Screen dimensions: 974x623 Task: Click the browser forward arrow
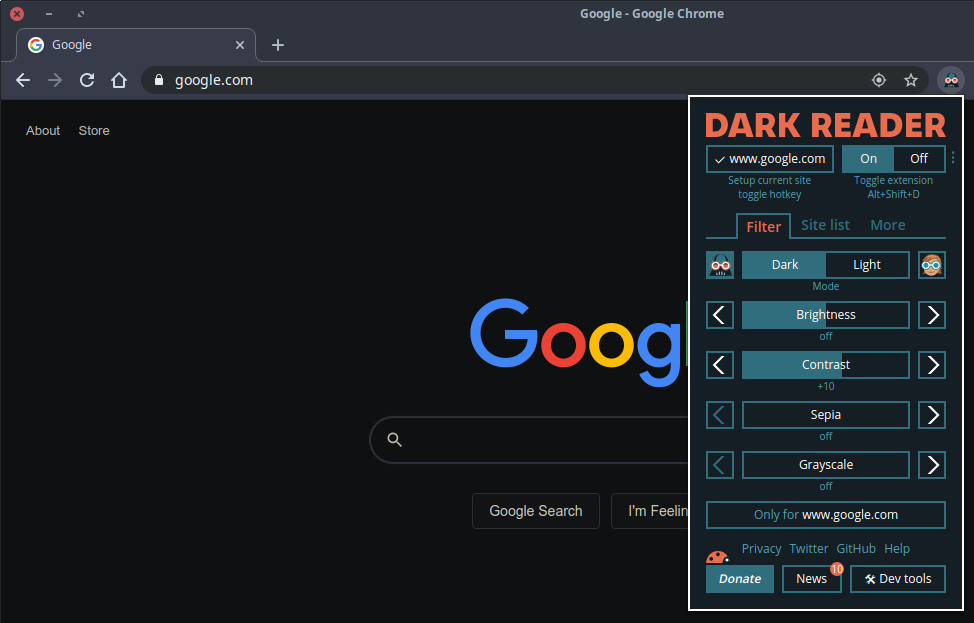coord(55,80)
